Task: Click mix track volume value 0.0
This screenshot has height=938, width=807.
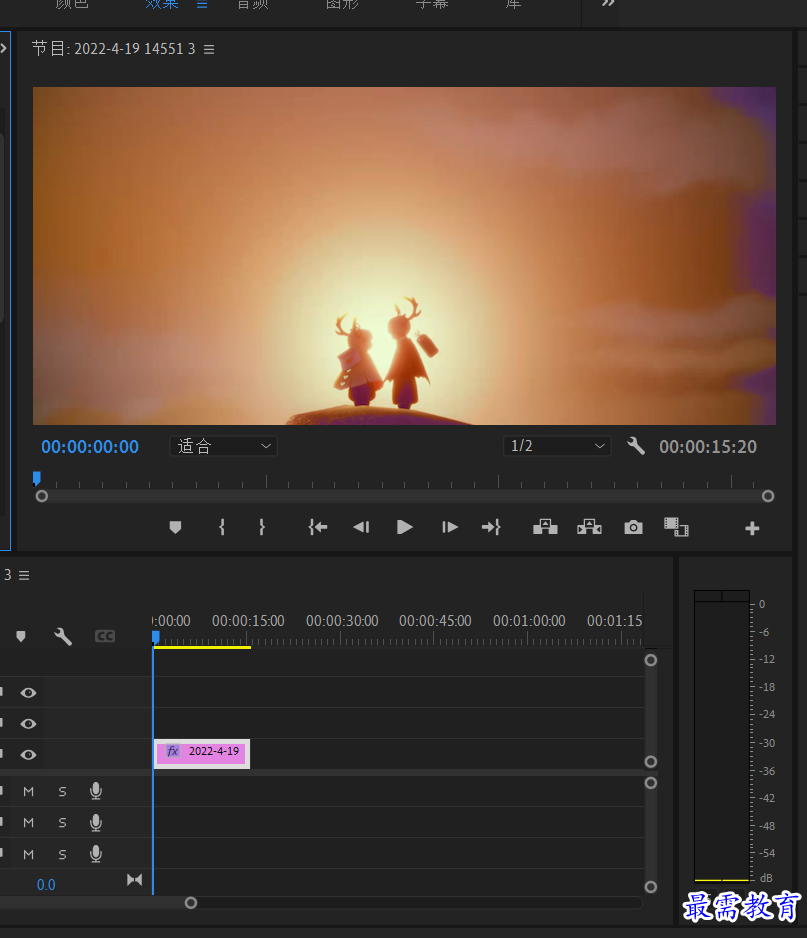Action: coord(46,885)
